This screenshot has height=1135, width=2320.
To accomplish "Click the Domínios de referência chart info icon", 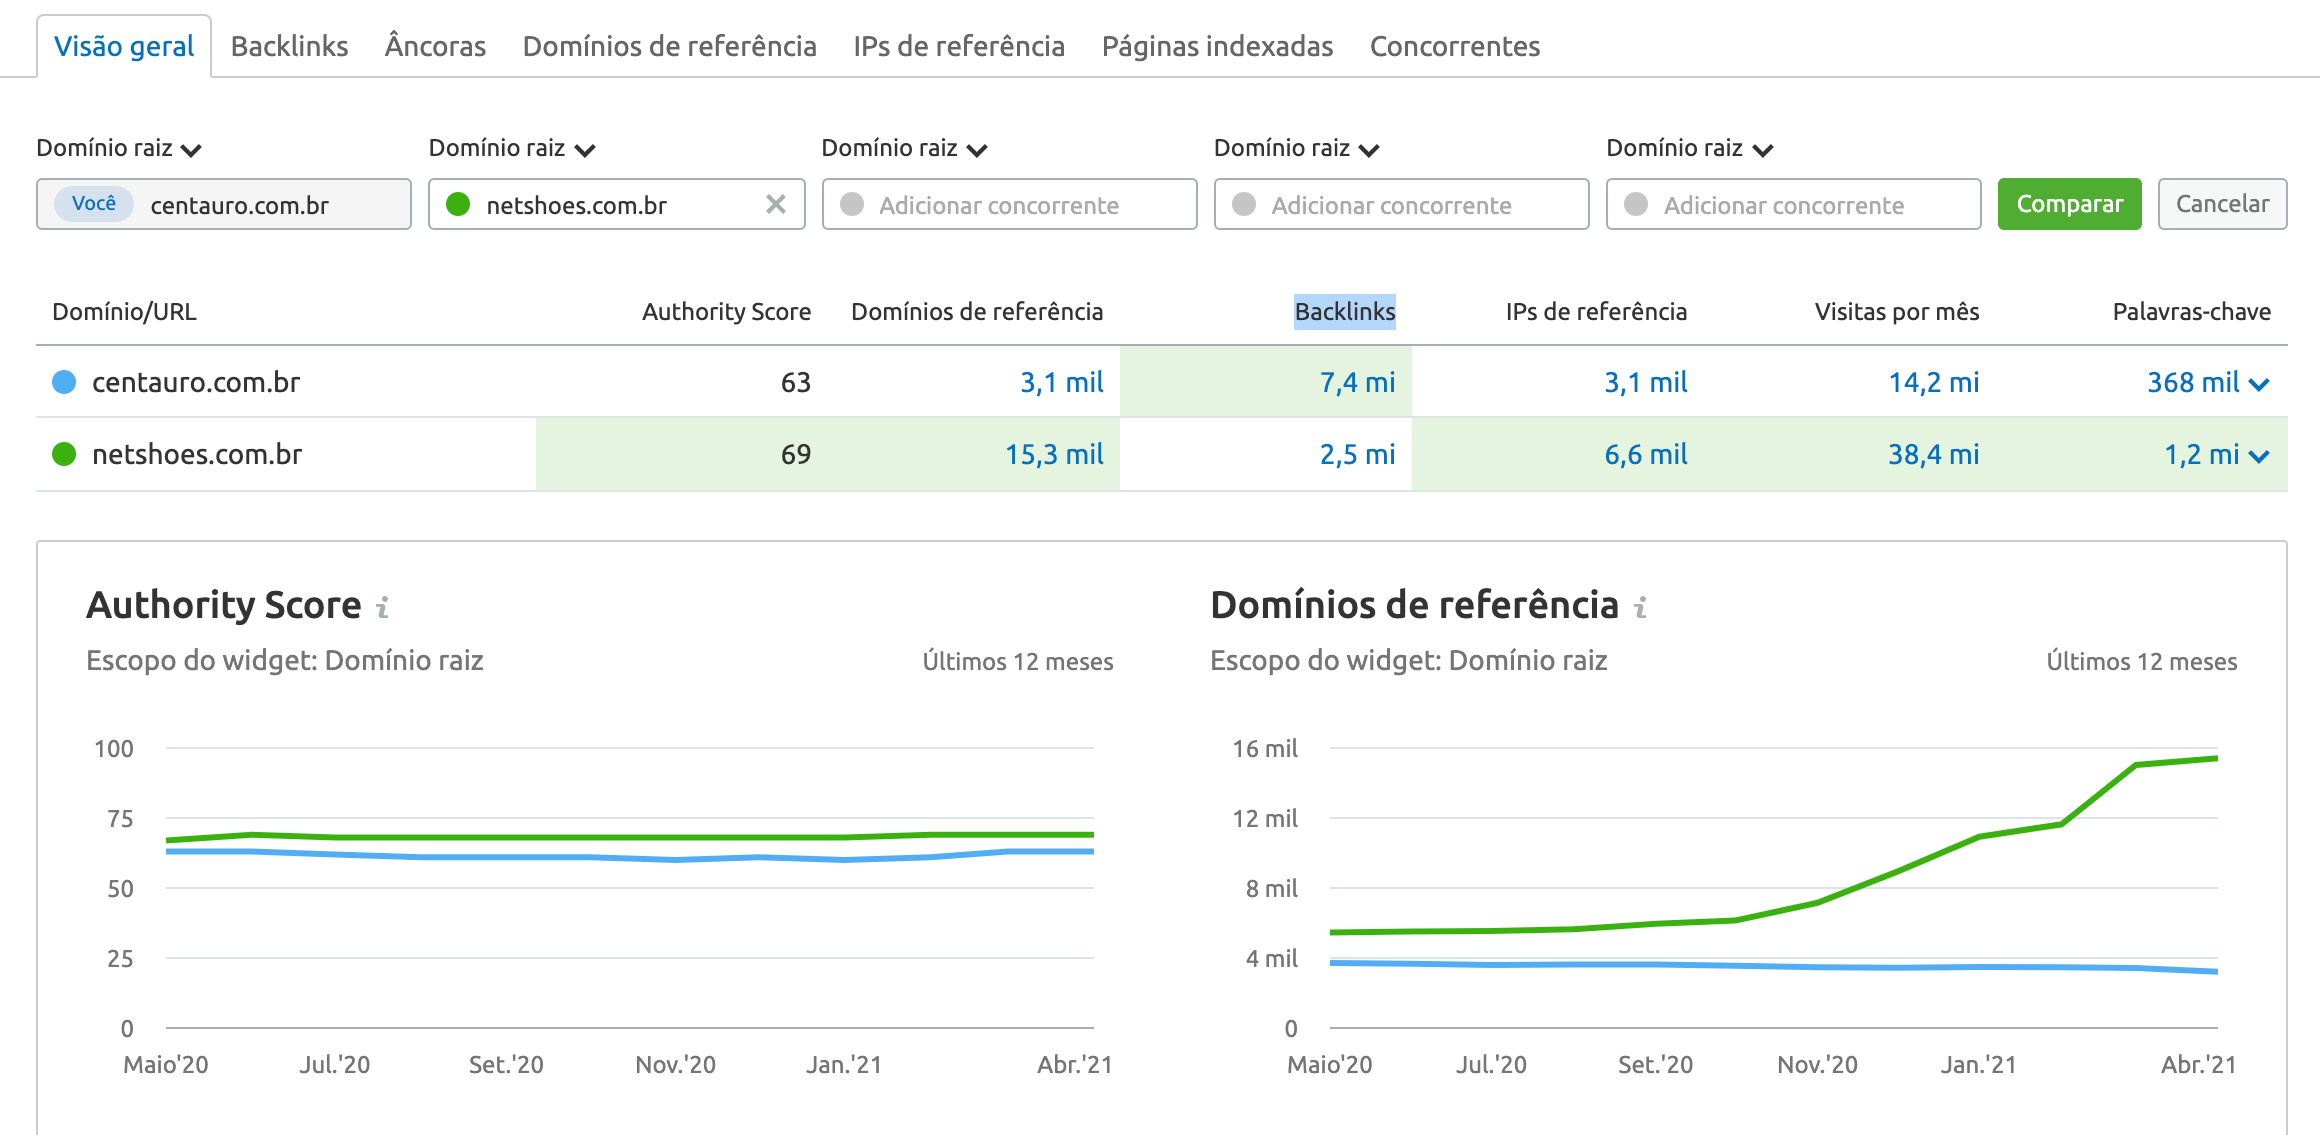I will (1640, 607).
